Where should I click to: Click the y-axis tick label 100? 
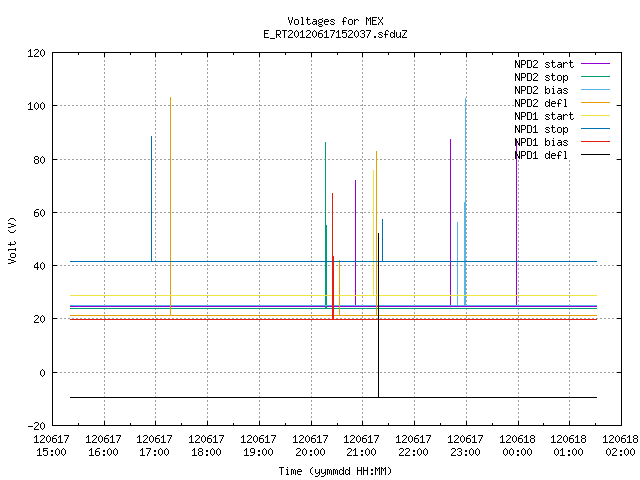(36, 106)
